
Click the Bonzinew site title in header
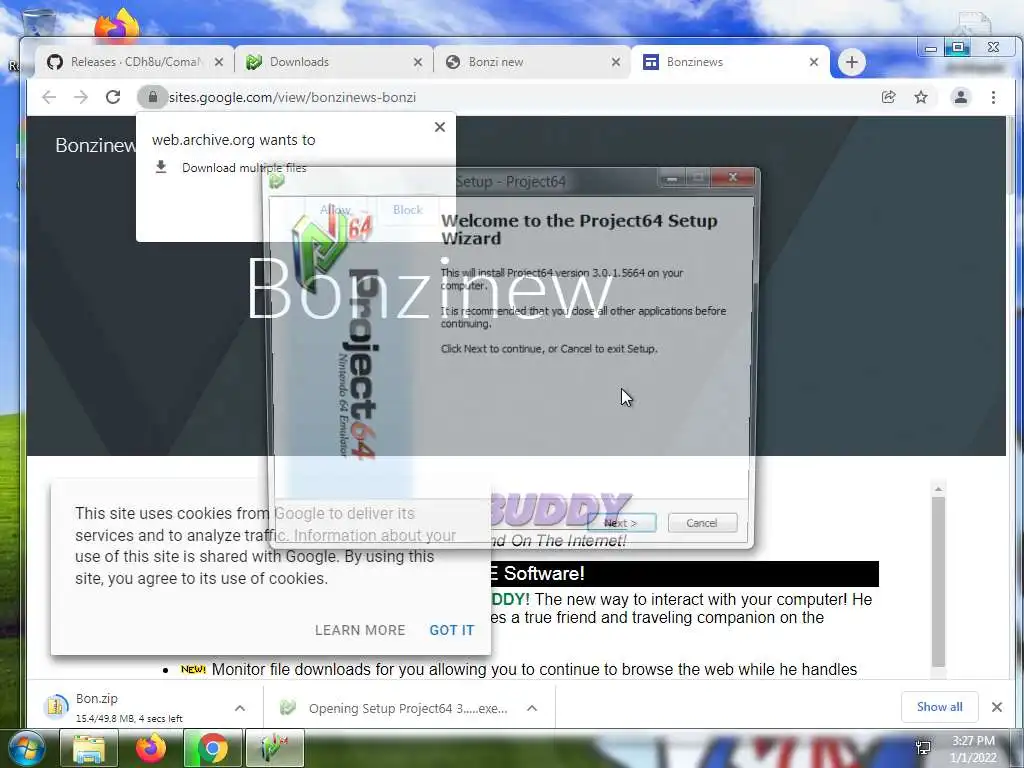[95, 145]
